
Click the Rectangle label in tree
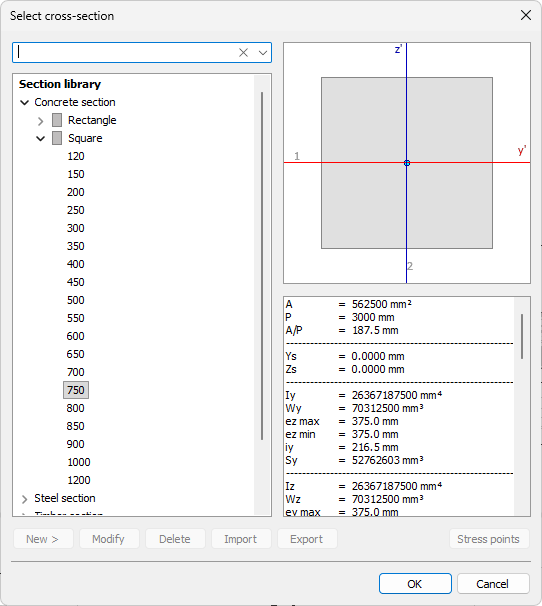click(x=92, y=120)
